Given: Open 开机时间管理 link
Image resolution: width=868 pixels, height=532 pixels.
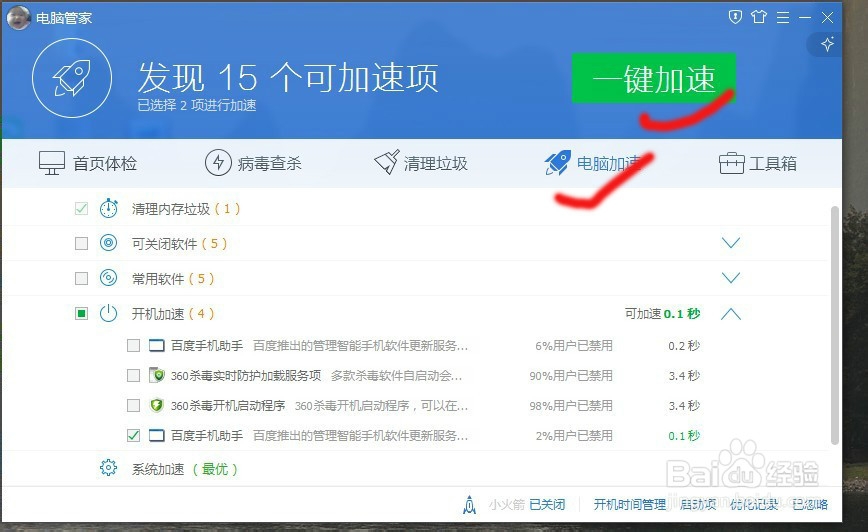Looking at the screenshot, I should (630, 504).
